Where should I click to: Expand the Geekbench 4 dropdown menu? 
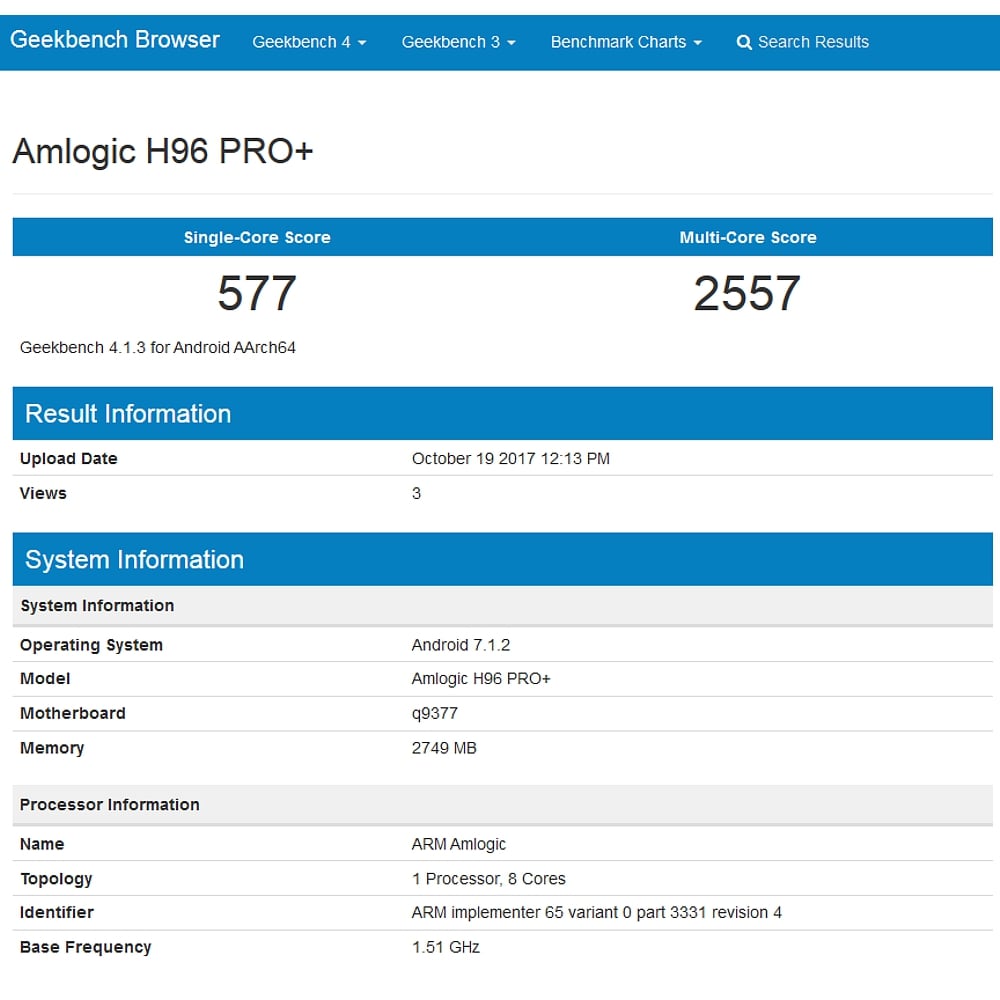pyautogui.click(x=309, y=42)
